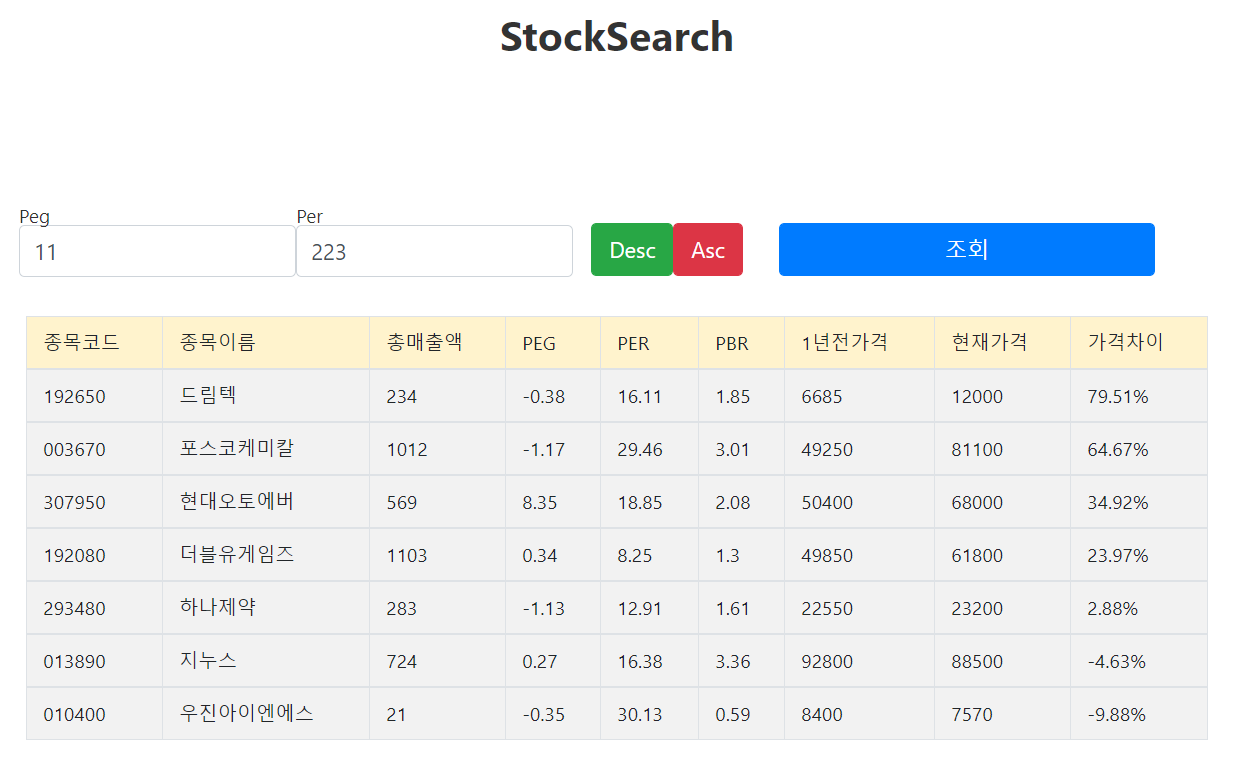Image resolution: width=1240 pixels, height=759 pixels.
Task: Click the 가격차이 column header
Action: pyautogui.click(x=1125, y=343)
